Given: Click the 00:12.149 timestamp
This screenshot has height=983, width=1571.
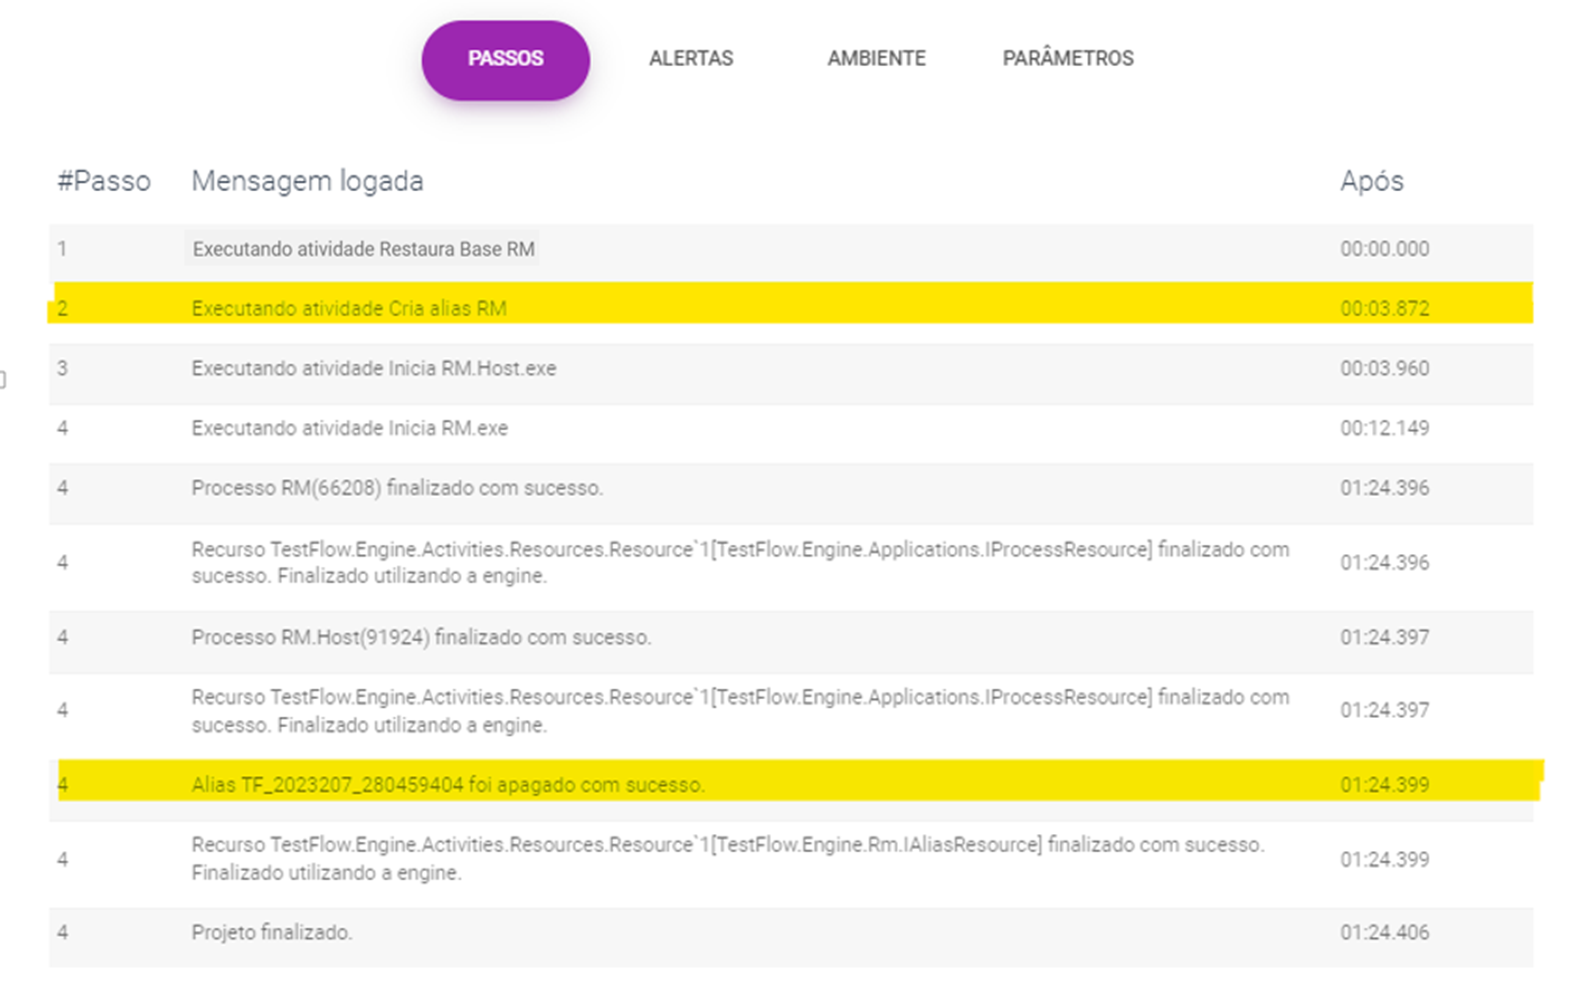Looking at the screenshot, I should [1384, 429].
